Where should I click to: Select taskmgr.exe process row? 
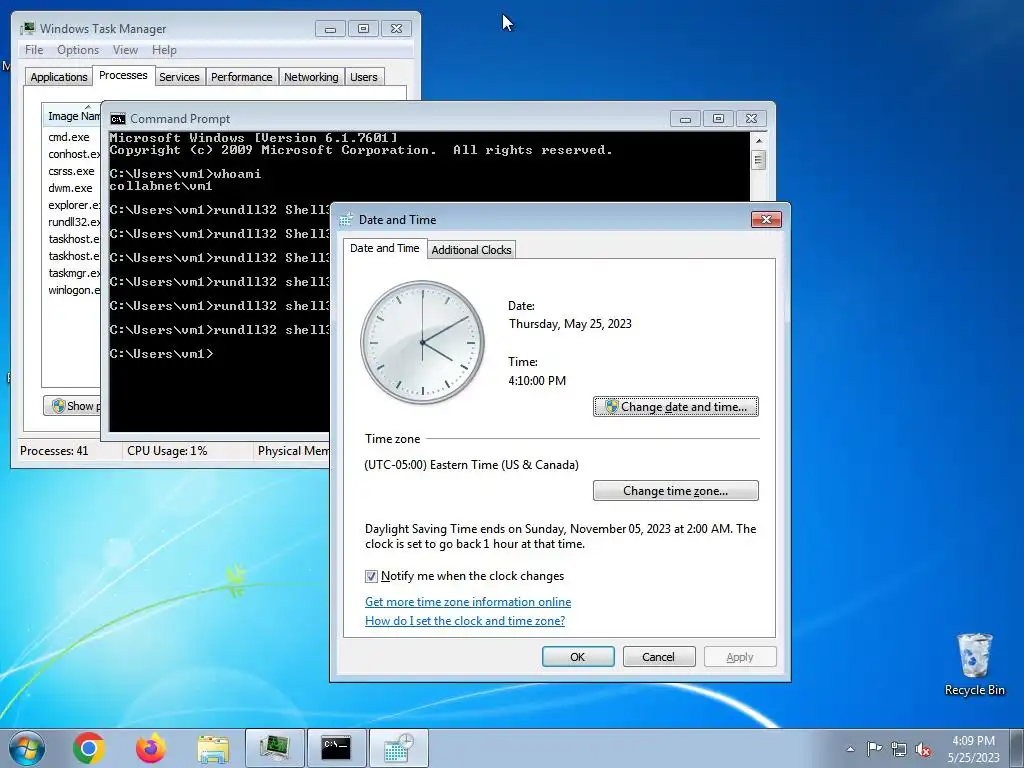coord(72,272)
